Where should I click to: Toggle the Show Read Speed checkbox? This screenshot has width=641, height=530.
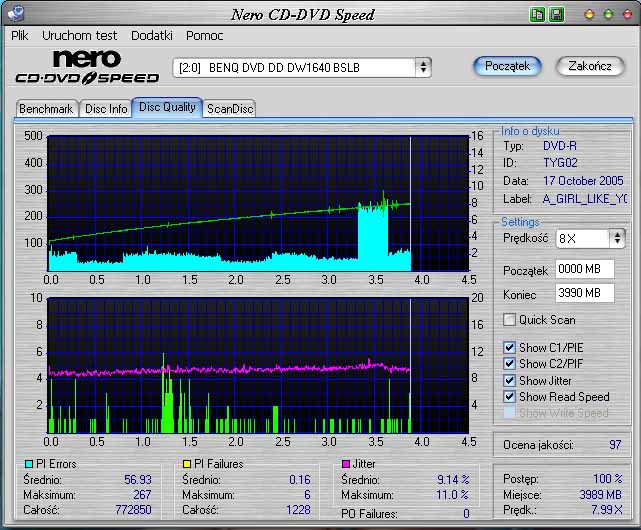[509, 397]
